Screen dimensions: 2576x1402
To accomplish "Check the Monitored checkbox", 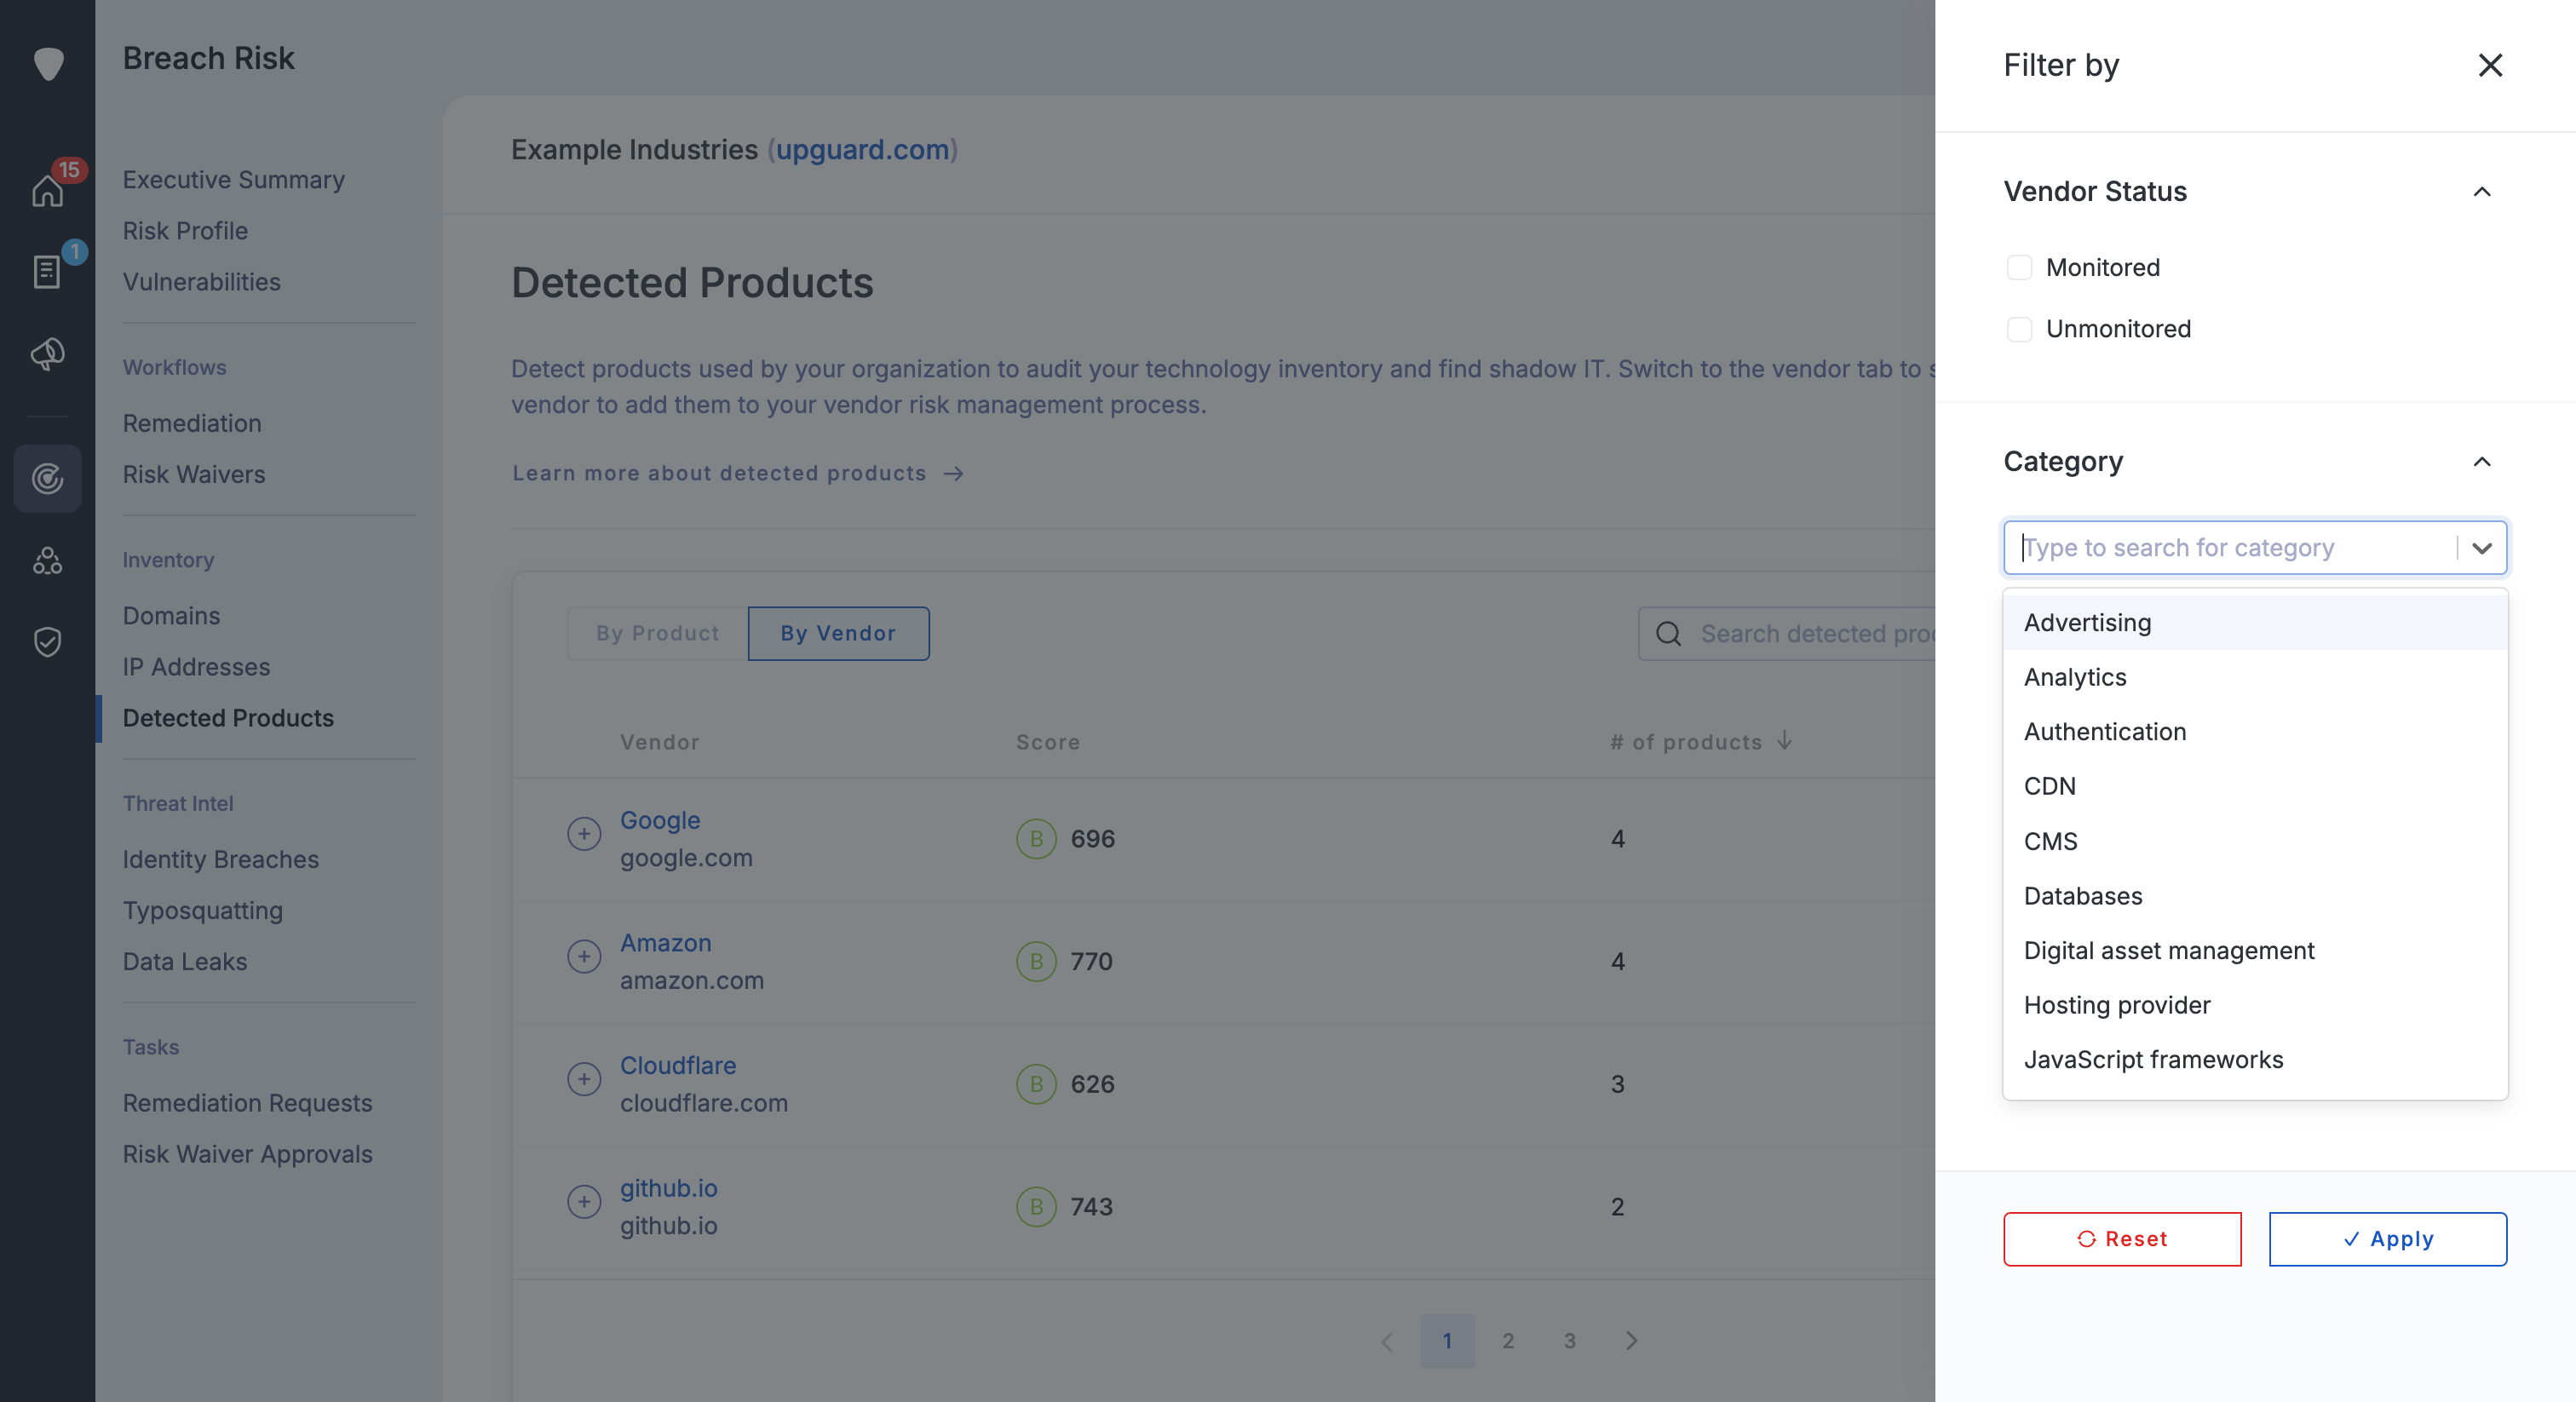I will (x=2019, y=268).
